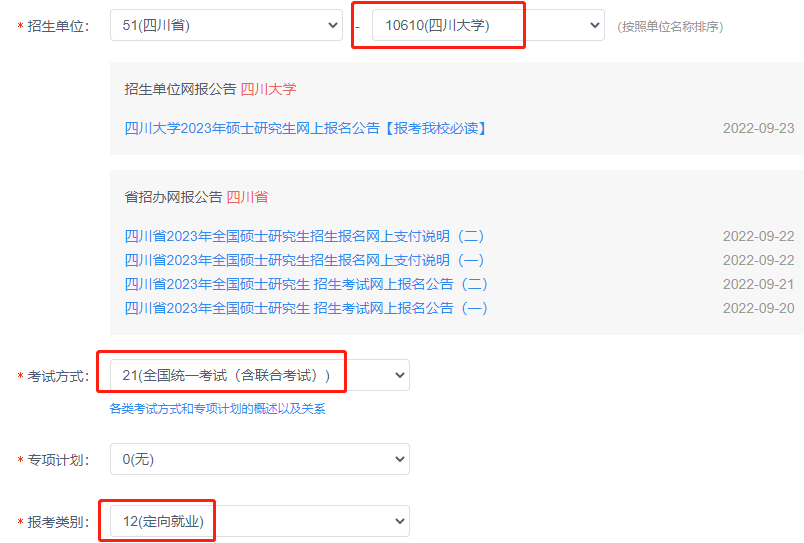Open 四川省 网上支付说明（二） link

tap(305, 236)
